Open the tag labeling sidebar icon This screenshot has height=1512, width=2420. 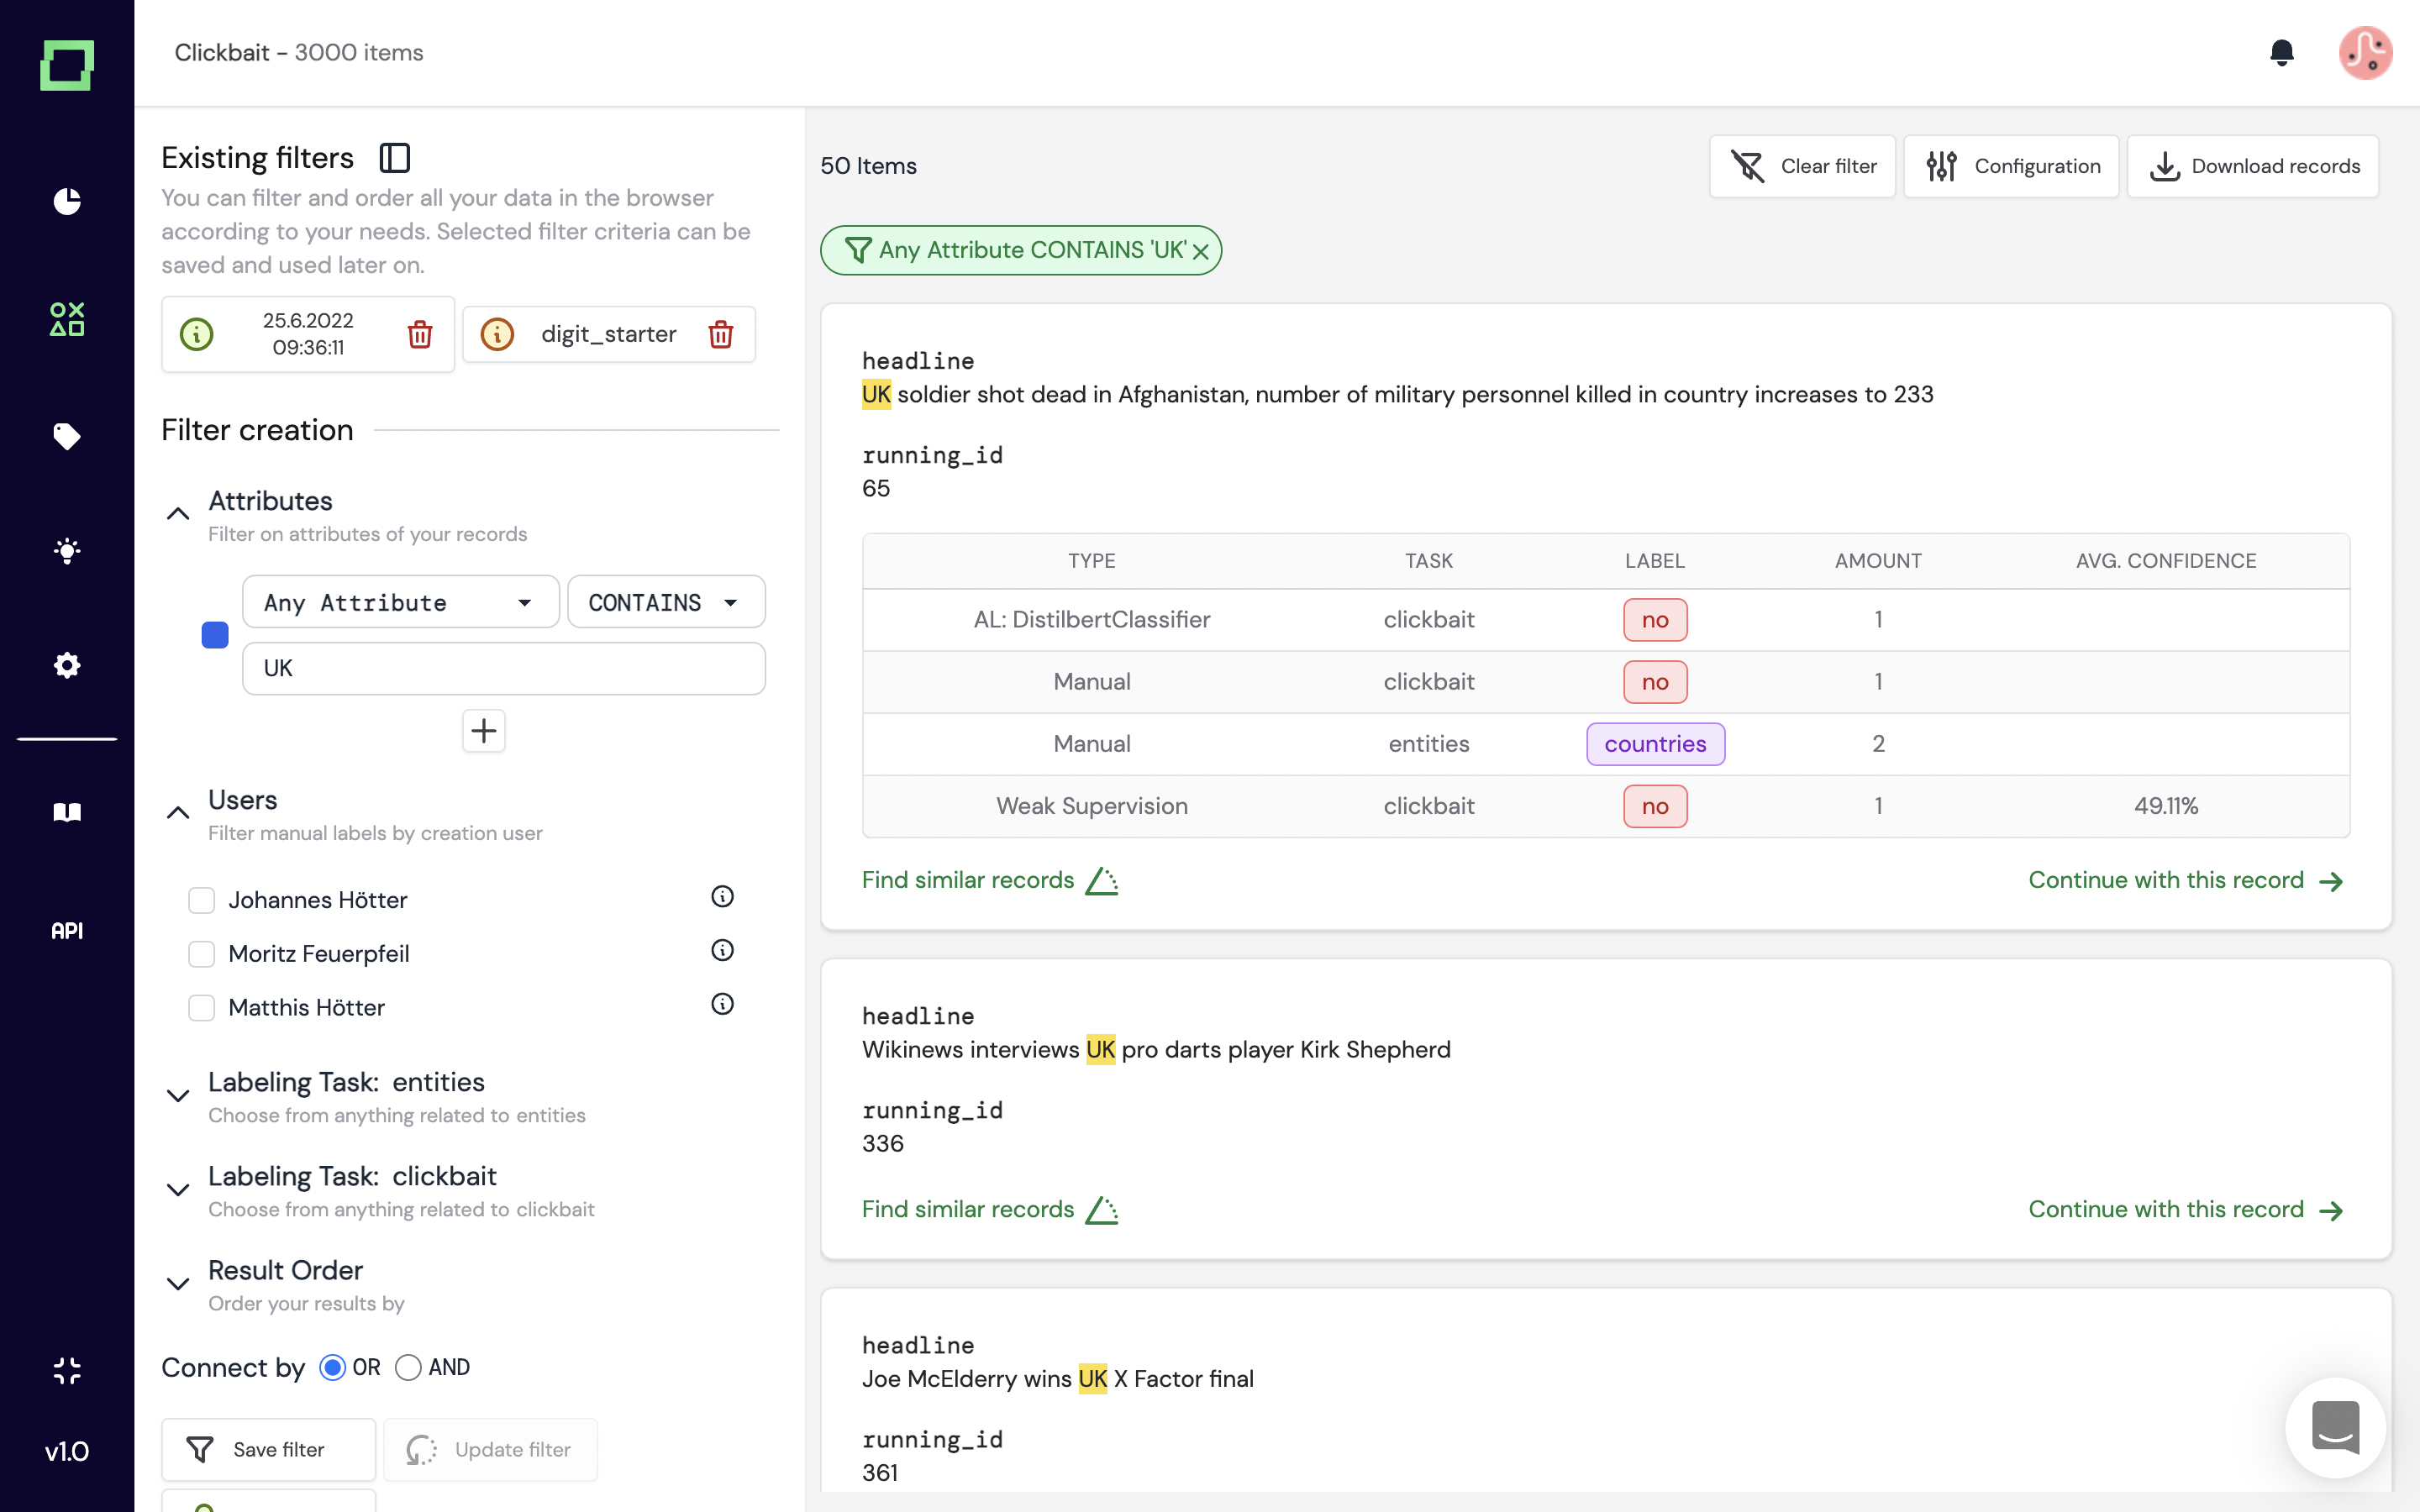(x=67, y=436)
